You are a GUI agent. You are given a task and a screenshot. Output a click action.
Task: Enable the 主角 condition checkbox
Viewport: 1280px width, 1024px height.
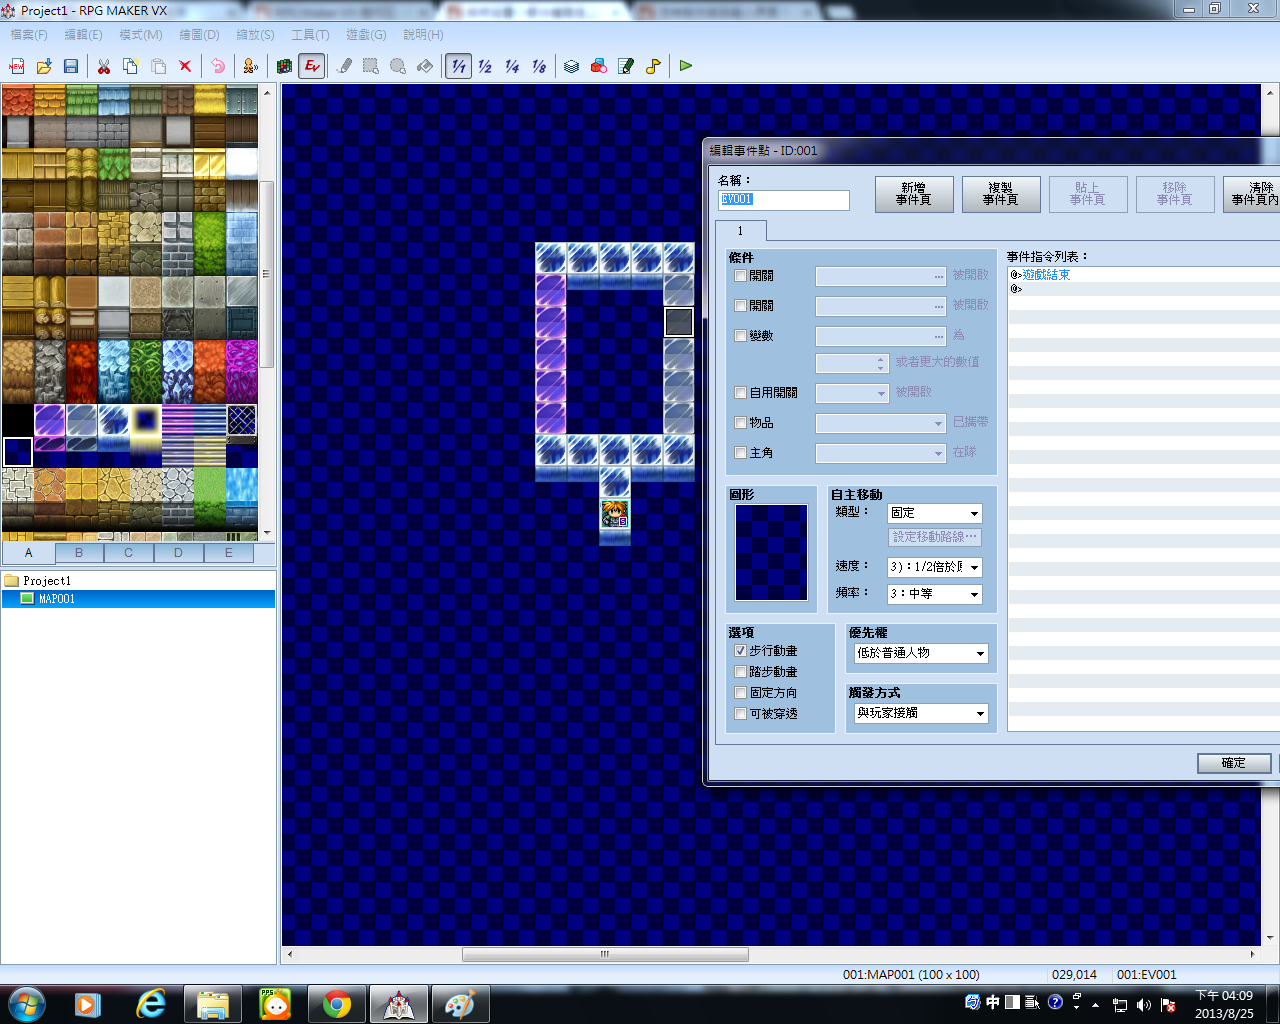point(741,453)
